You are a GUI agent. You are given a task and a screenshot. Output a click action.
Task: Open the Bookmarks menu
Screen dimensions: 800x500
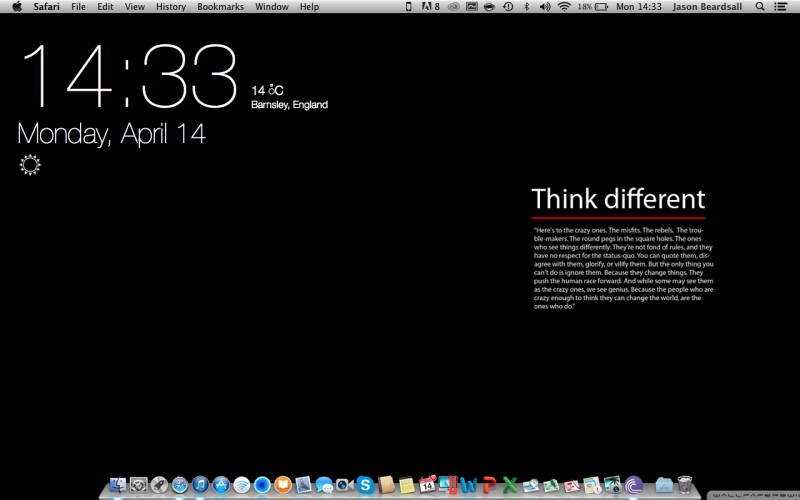pos(220,7)
